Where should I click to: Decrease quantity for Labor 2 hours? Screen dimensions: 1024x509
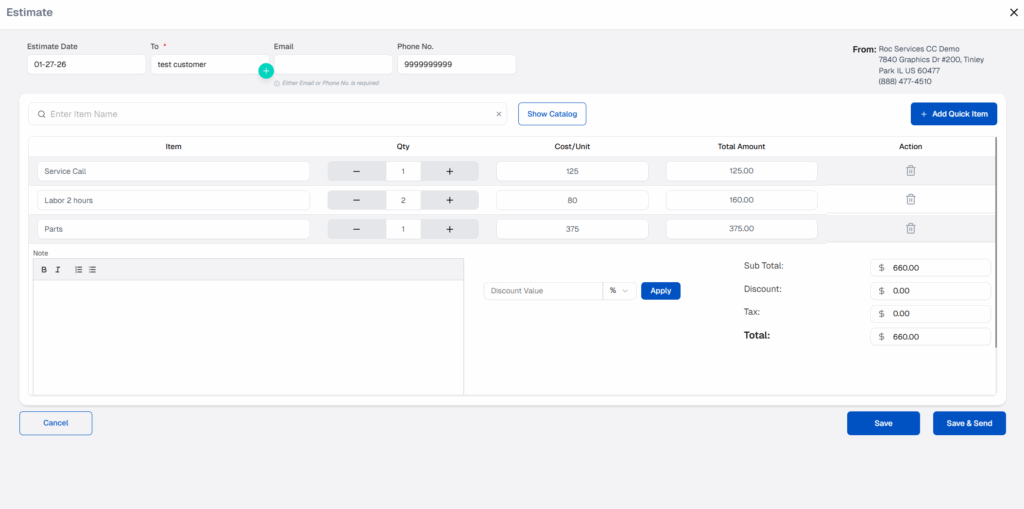tap(357, 200)
